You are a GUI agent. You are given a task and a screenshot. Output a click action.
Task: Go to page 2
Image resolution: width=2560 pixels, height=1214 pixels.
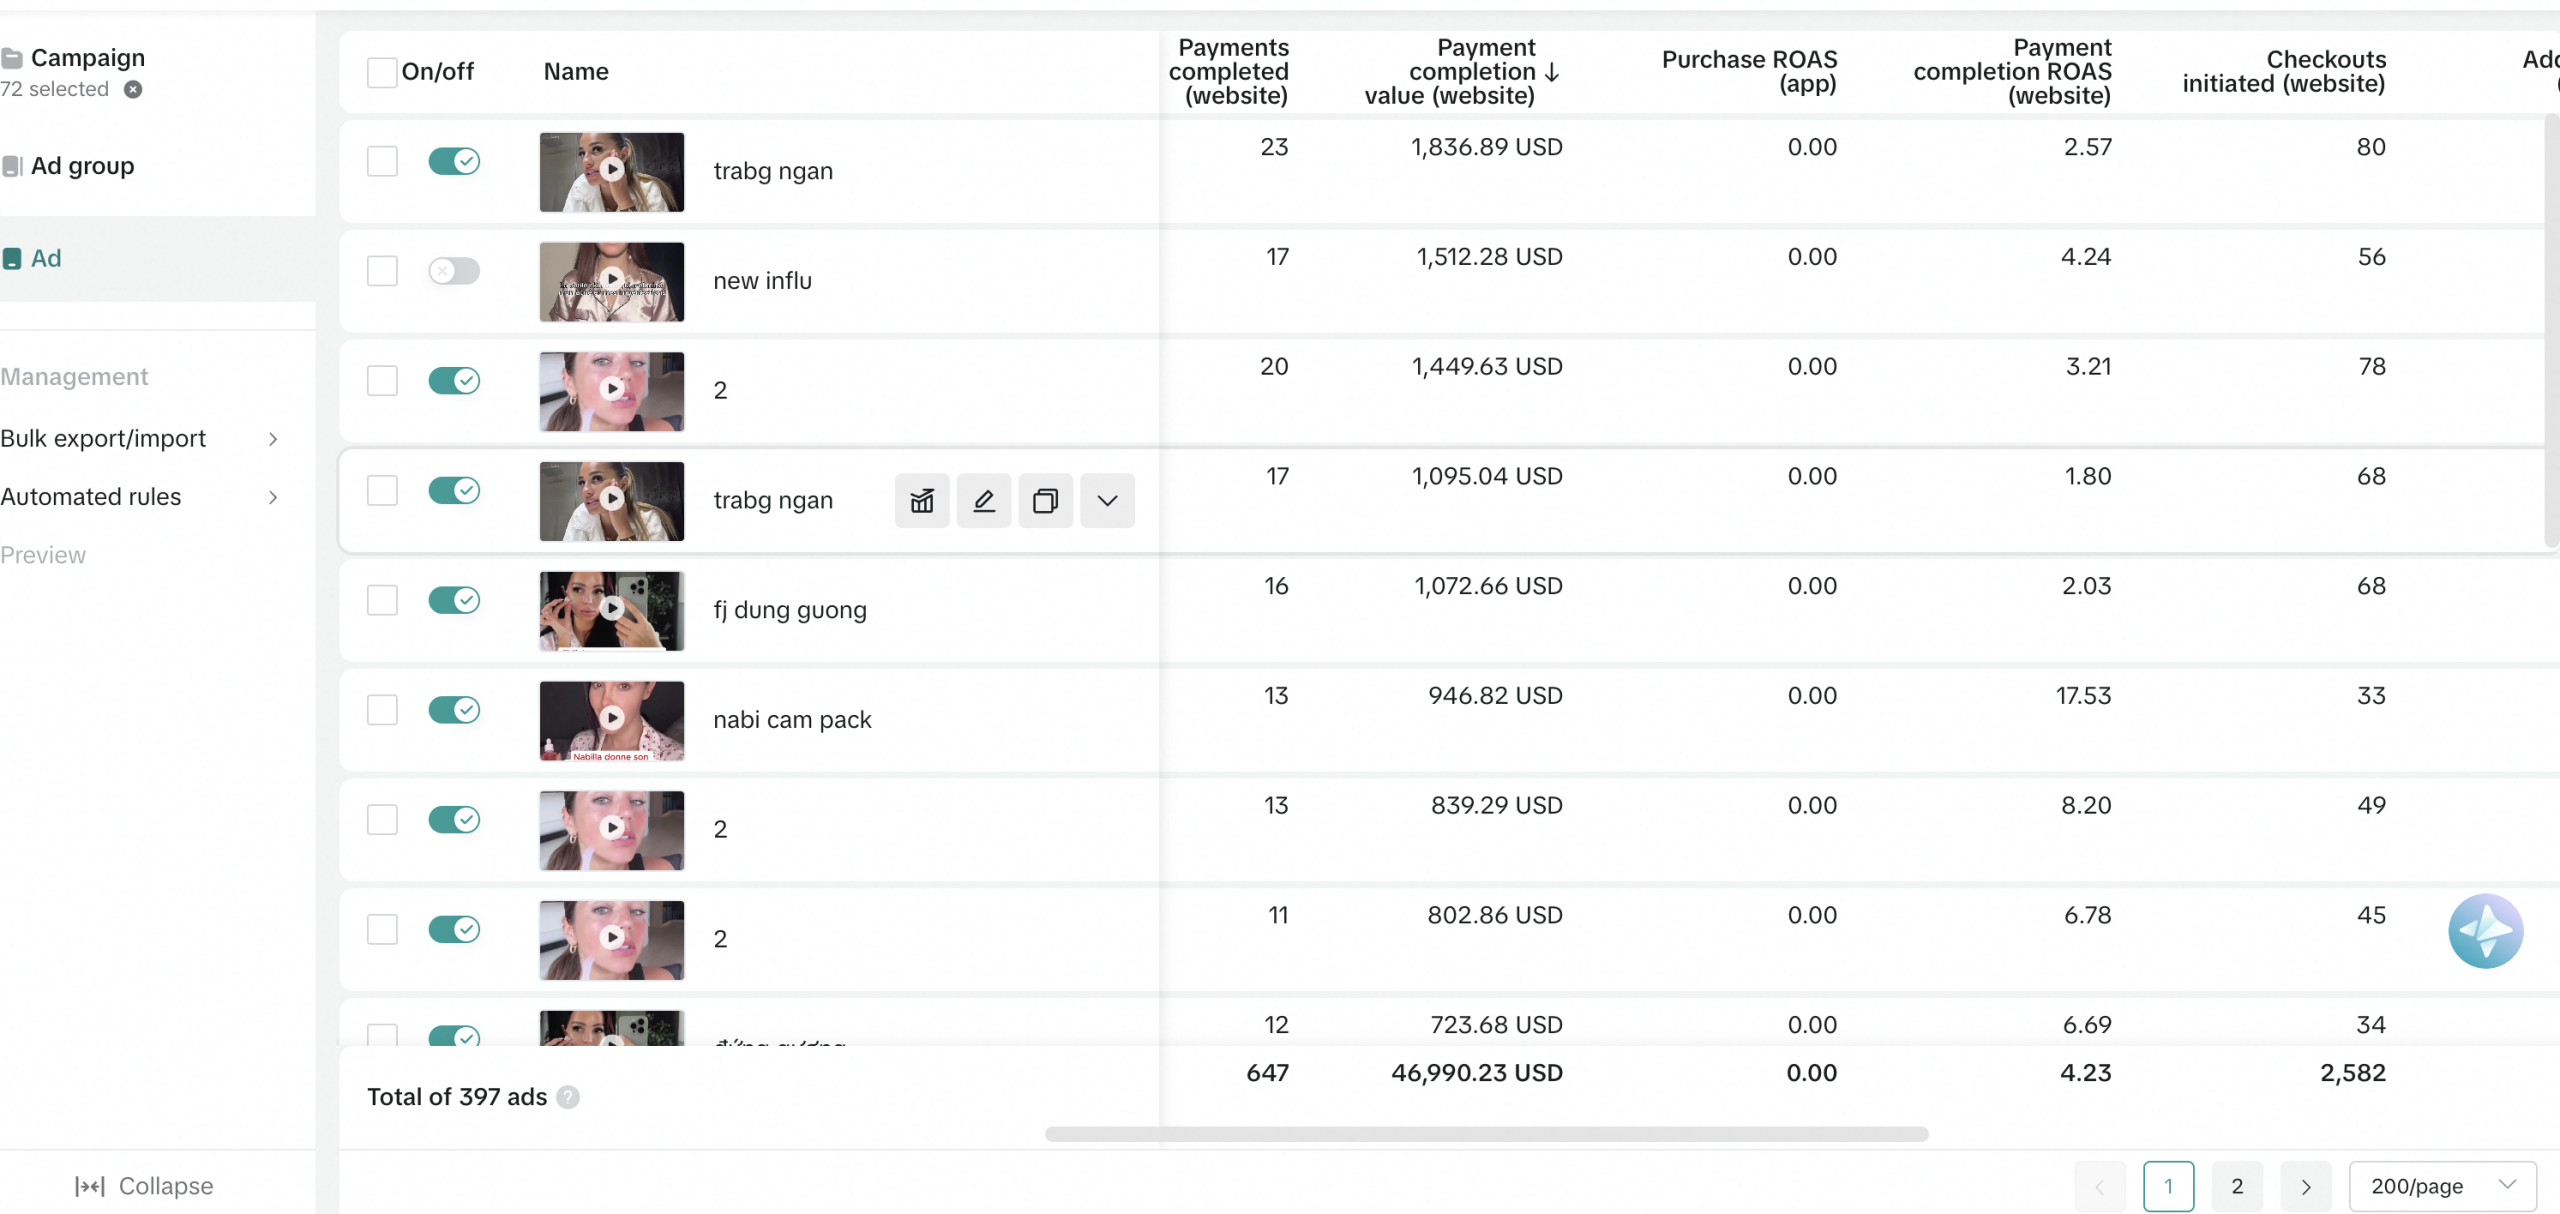[2237, 1186]
